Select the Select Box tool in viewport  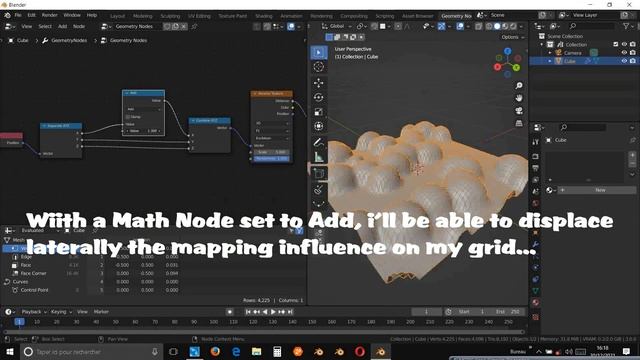(x=319, y=52)
